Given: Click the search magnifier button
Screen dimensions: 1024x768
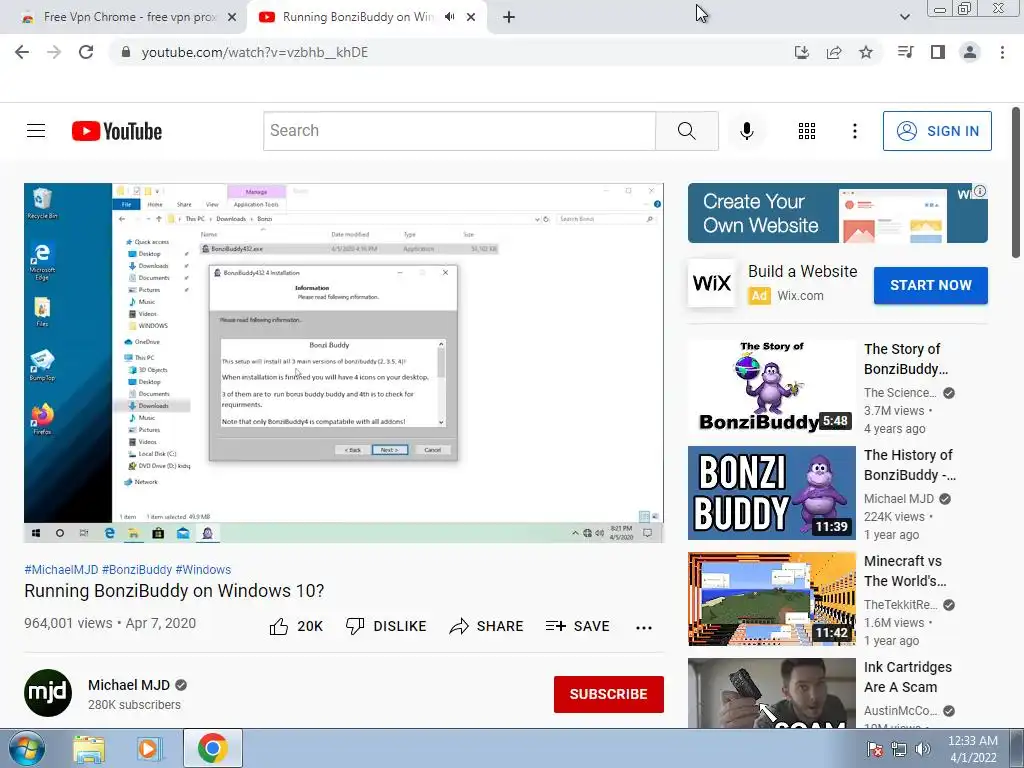Looking at the screenshot, I should [686, 131].
